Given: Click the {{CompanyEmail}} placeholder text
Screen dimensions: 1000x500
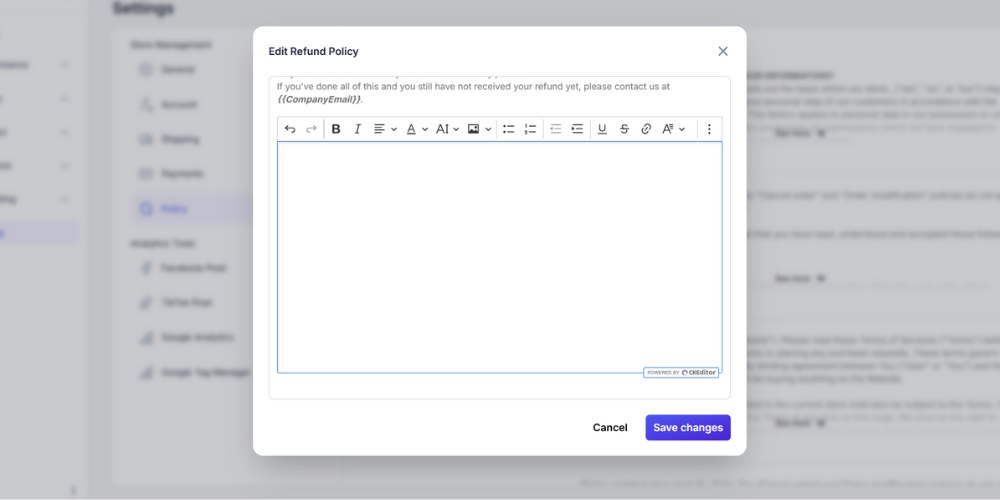Looking at the screenshot, I should [320, 99].
